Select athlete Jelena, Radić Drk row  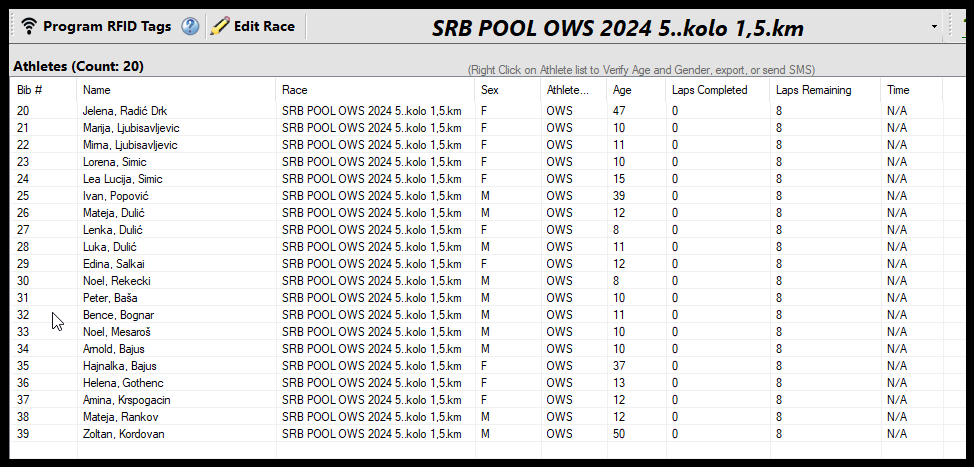[x=124, y=111]
